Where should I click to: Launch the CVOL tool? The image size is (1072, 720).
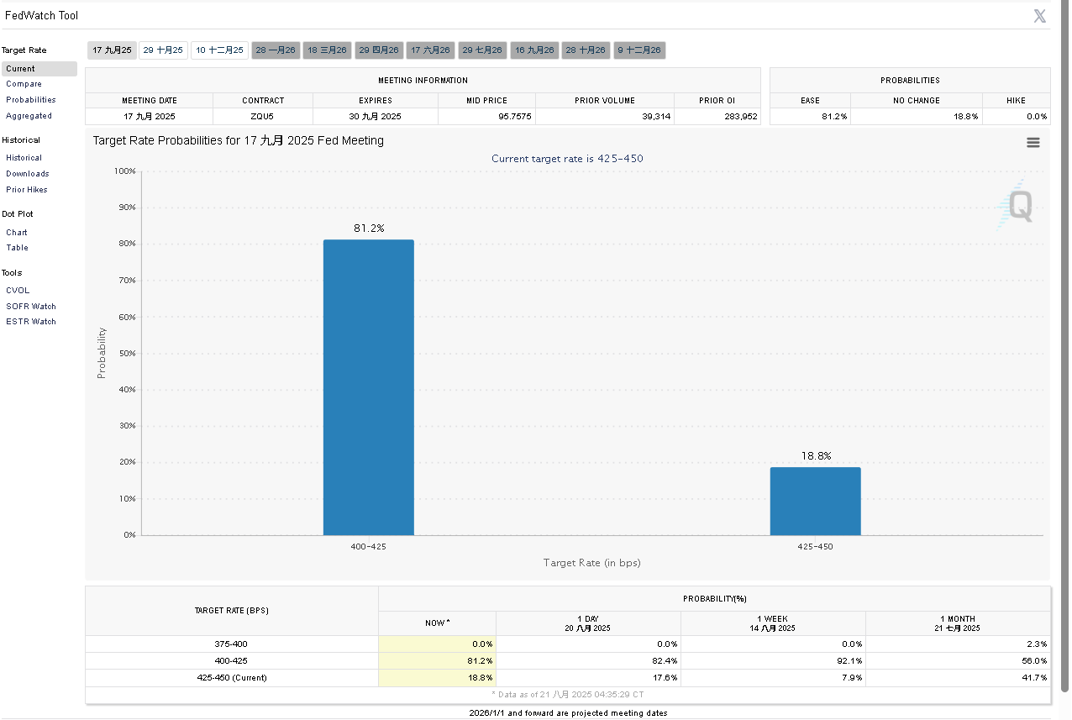click(x=18, y=291)
